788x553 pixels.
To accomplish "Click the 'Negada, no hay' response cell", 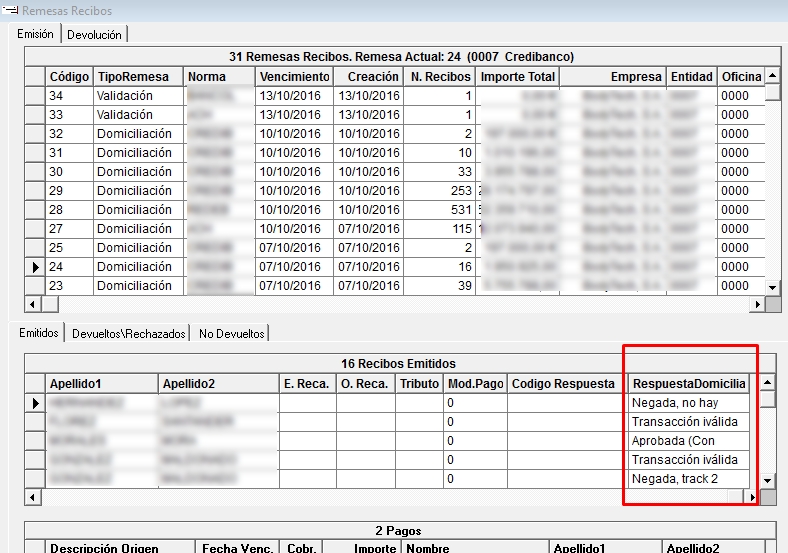I will pos(688,403).
